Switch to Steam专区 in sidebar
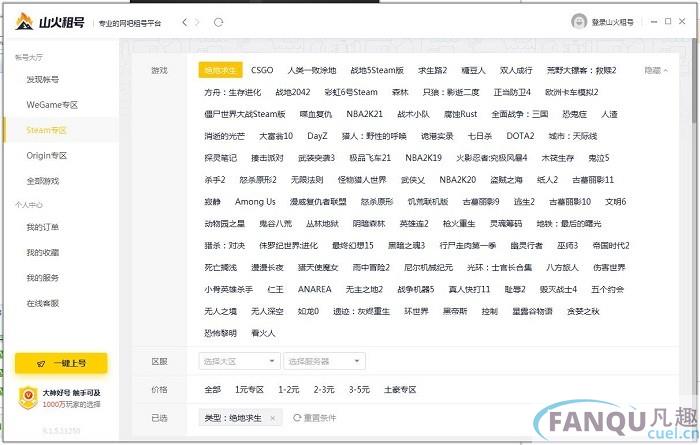700x445 pixels. 47,130
